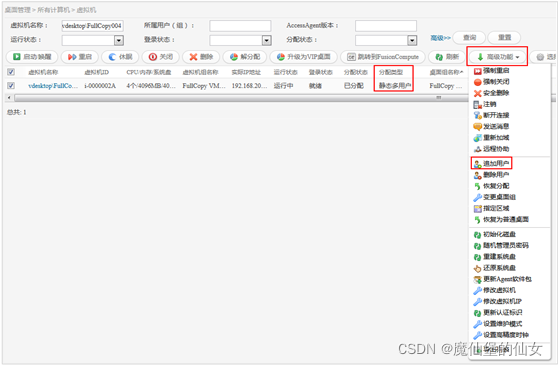The width and height of the screenshot is (558, 365).
Task: Choose 强制关闭 force shutdown in menu
Action: pos(491,82)
